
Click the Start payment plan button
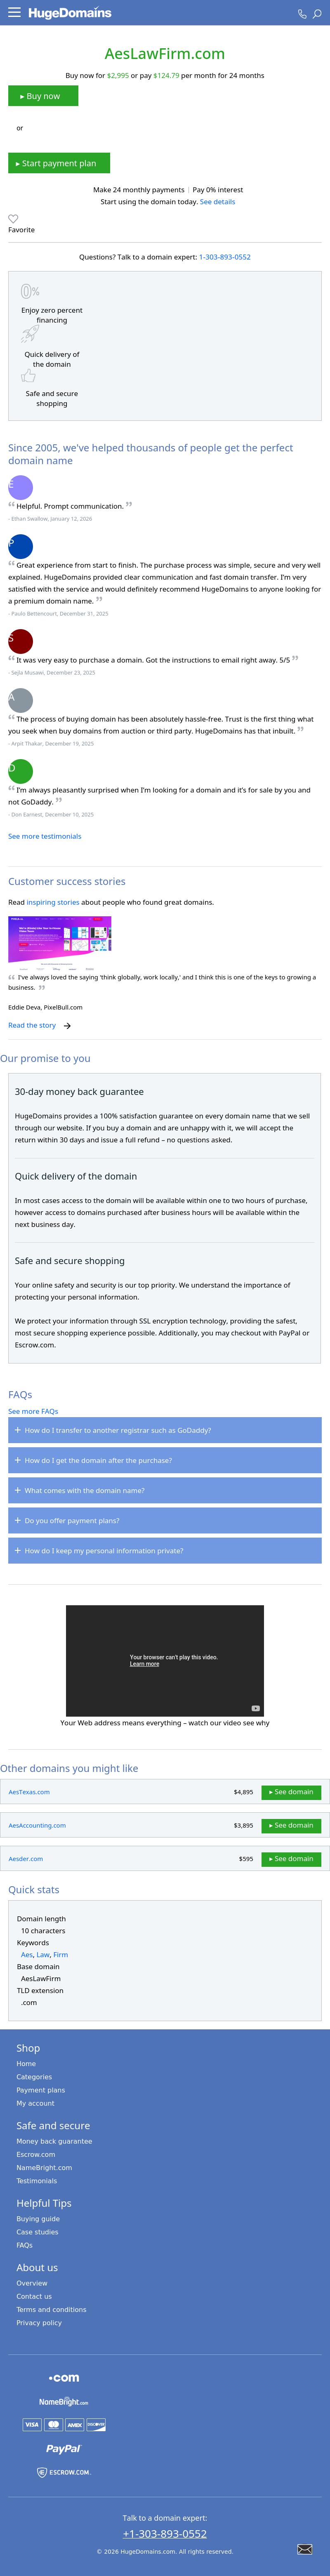(x=59, y=163)
